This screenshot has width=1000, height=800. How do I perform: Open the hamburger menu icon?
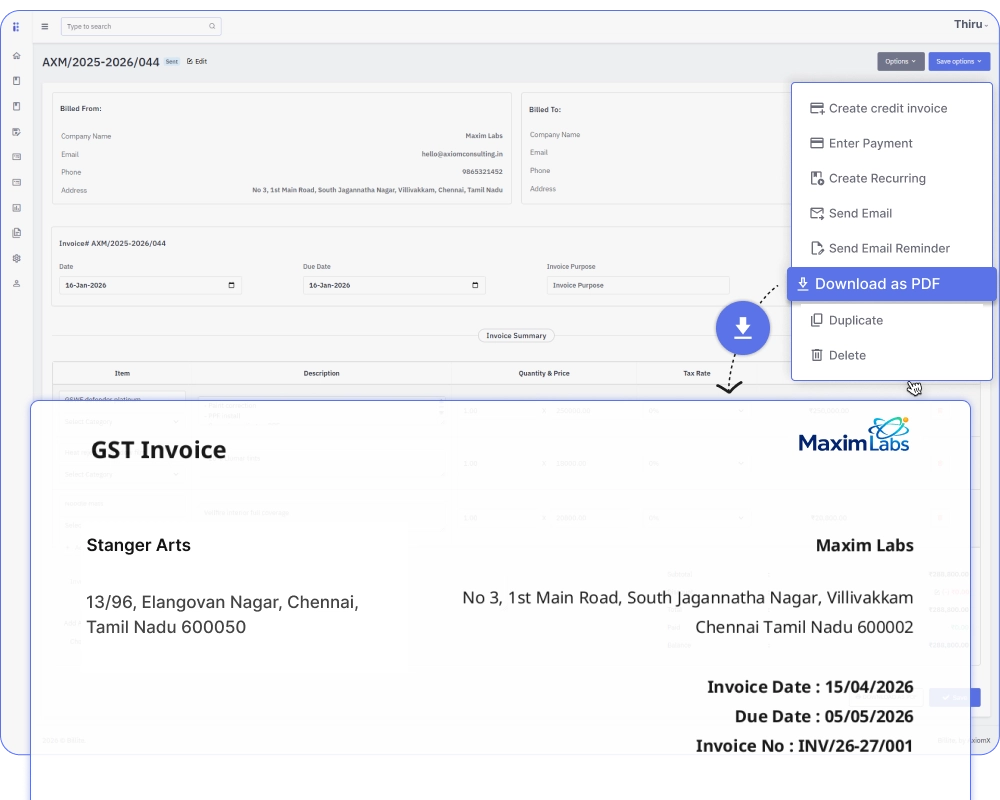coord(45,27)
